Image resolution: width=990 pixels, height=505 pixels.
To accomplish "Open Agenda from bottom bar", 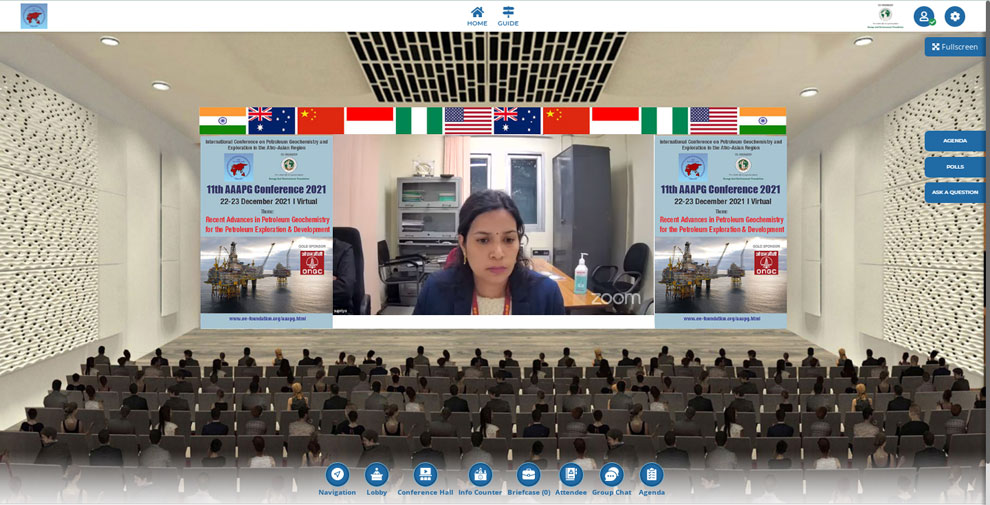I will 652,480.
